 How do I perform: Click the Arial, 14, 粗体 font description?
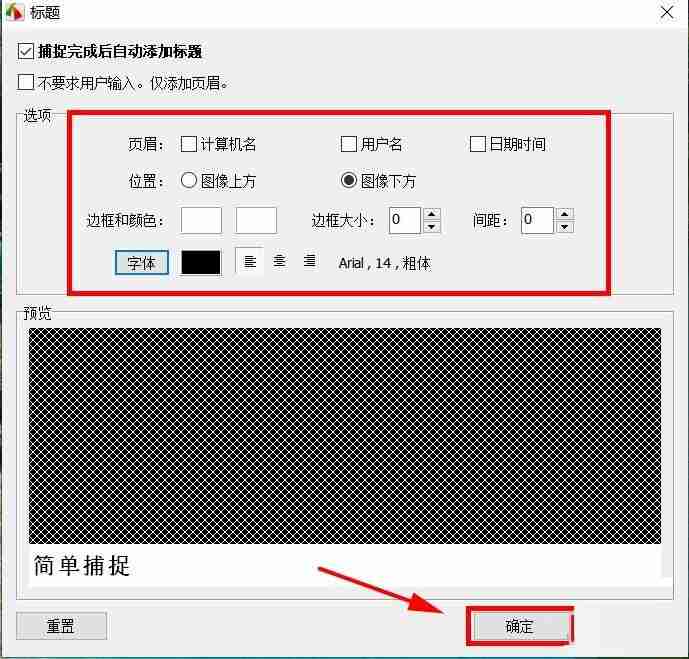[x=384, y=263]
